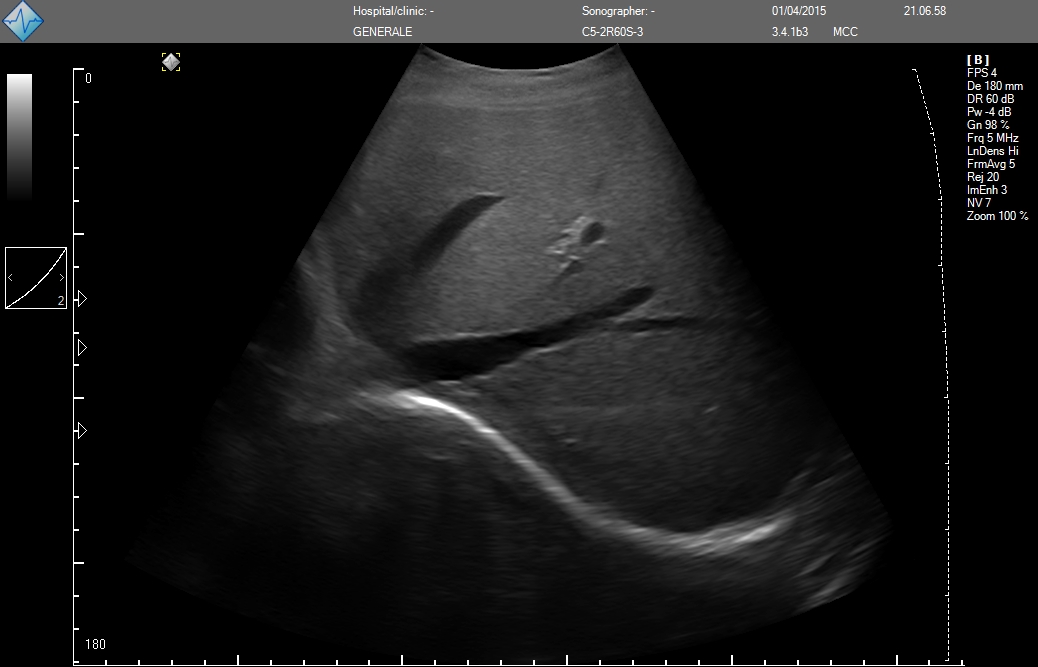Click the grayscale gradient bar

pyautogui.click(x=19, y=136)
